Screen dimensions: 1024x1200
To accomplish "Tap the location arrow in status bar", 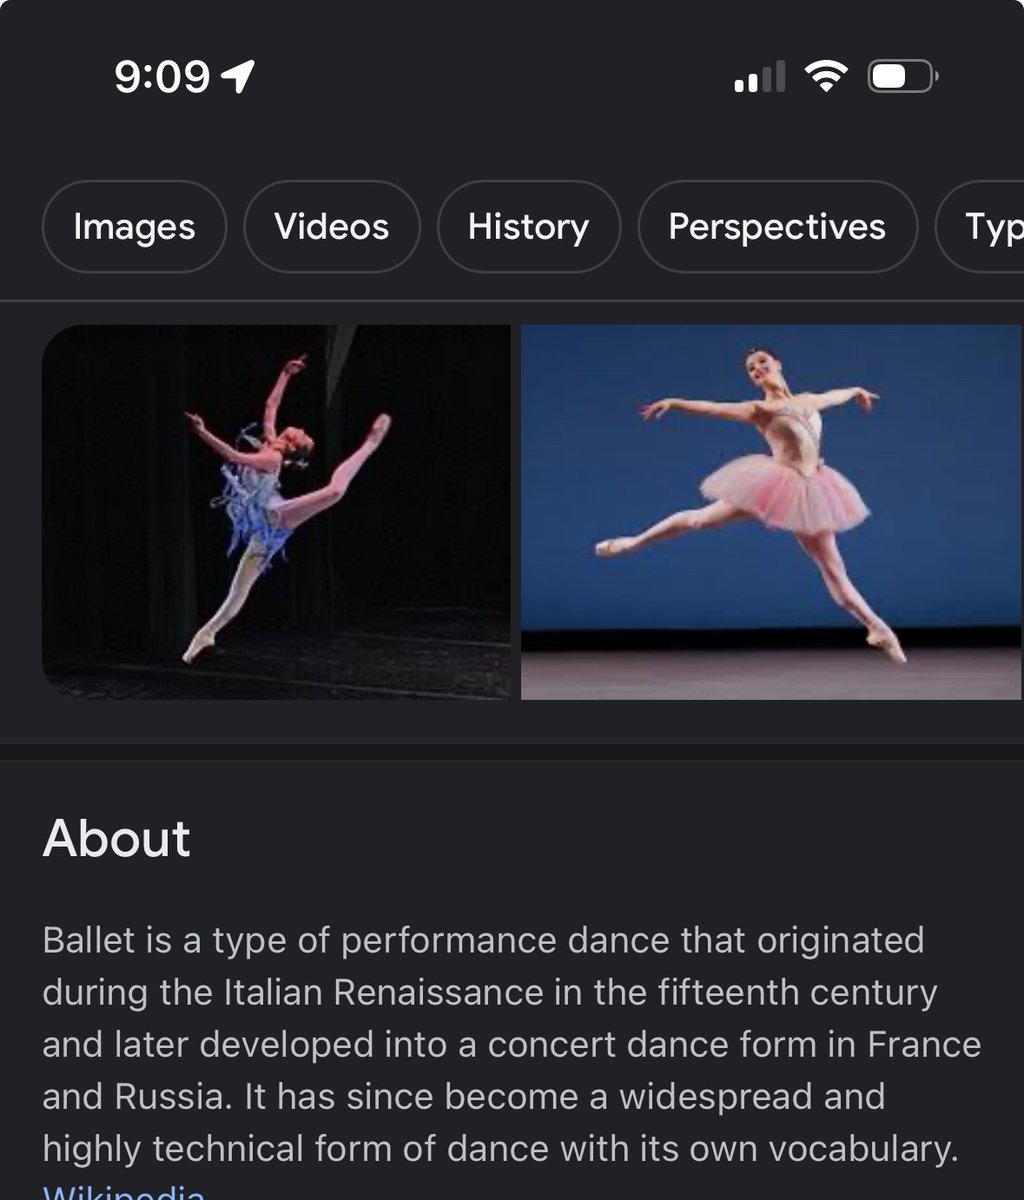I will pyautogui.click(x=240, y=76).
